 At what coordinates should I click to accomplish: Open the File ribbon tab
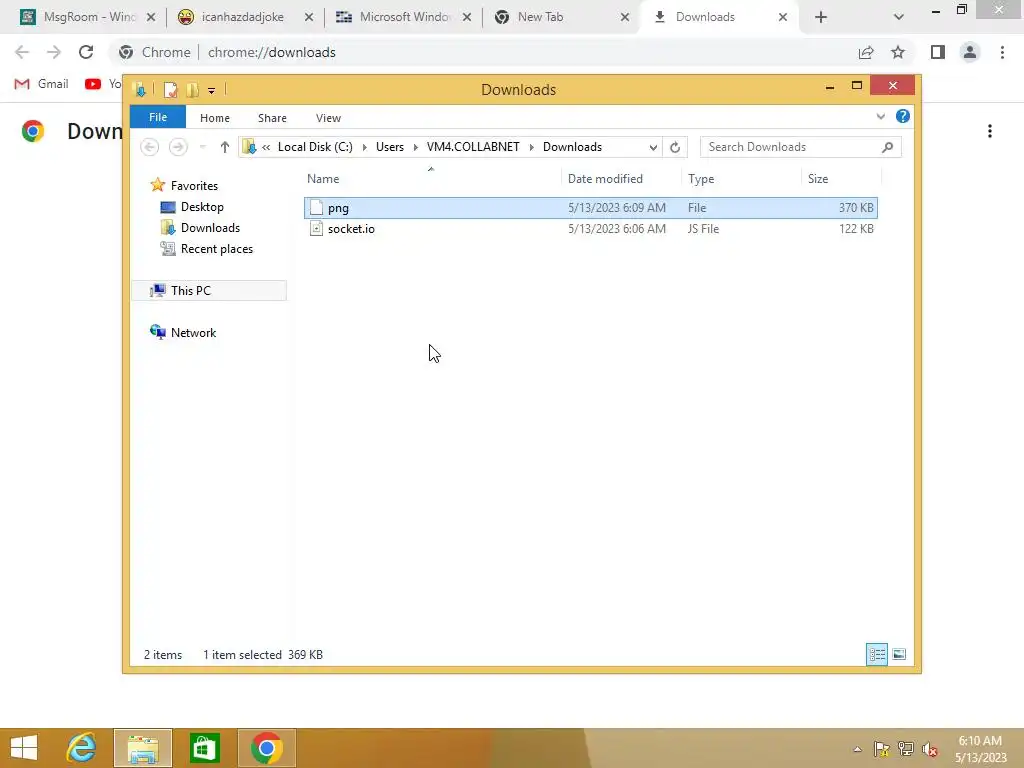coord(158,117)
